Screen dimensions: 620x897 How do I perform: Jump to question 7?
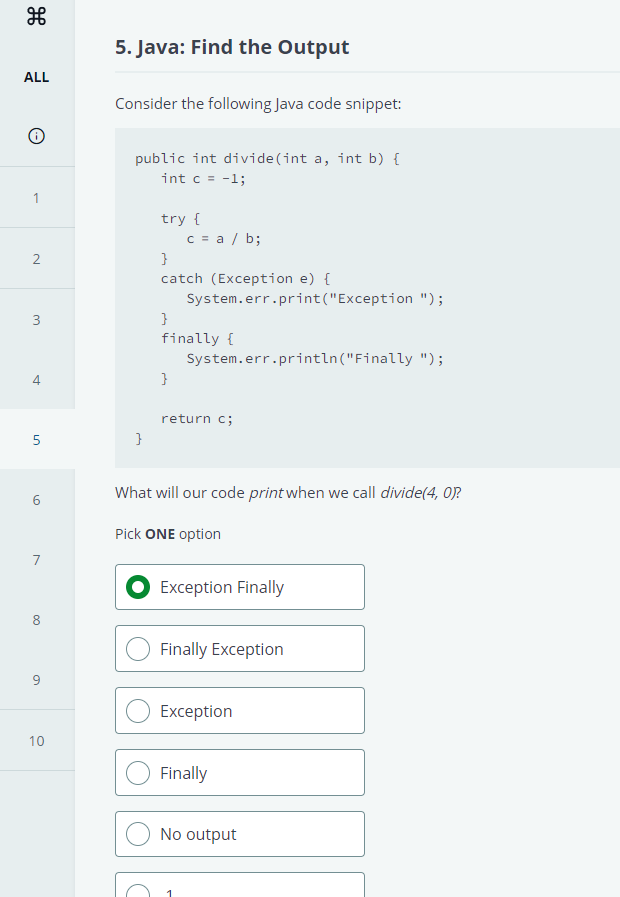click(x=37, y=559)
